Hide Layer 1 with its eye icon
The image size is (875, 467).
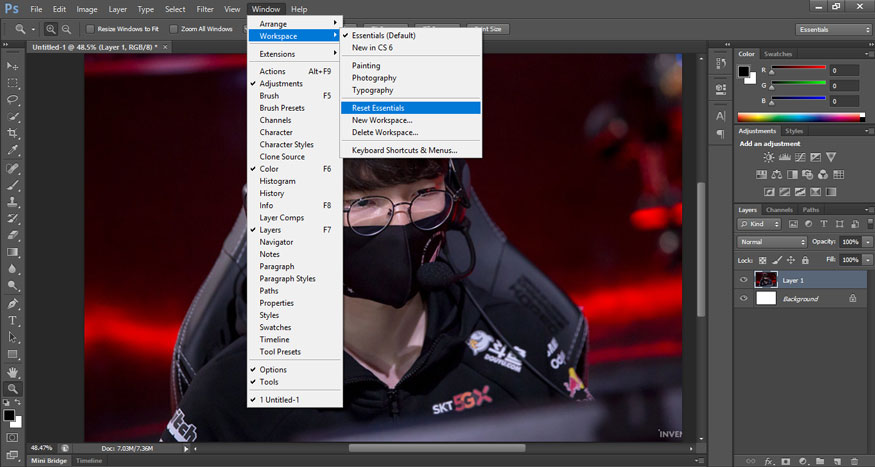(743, 280)
